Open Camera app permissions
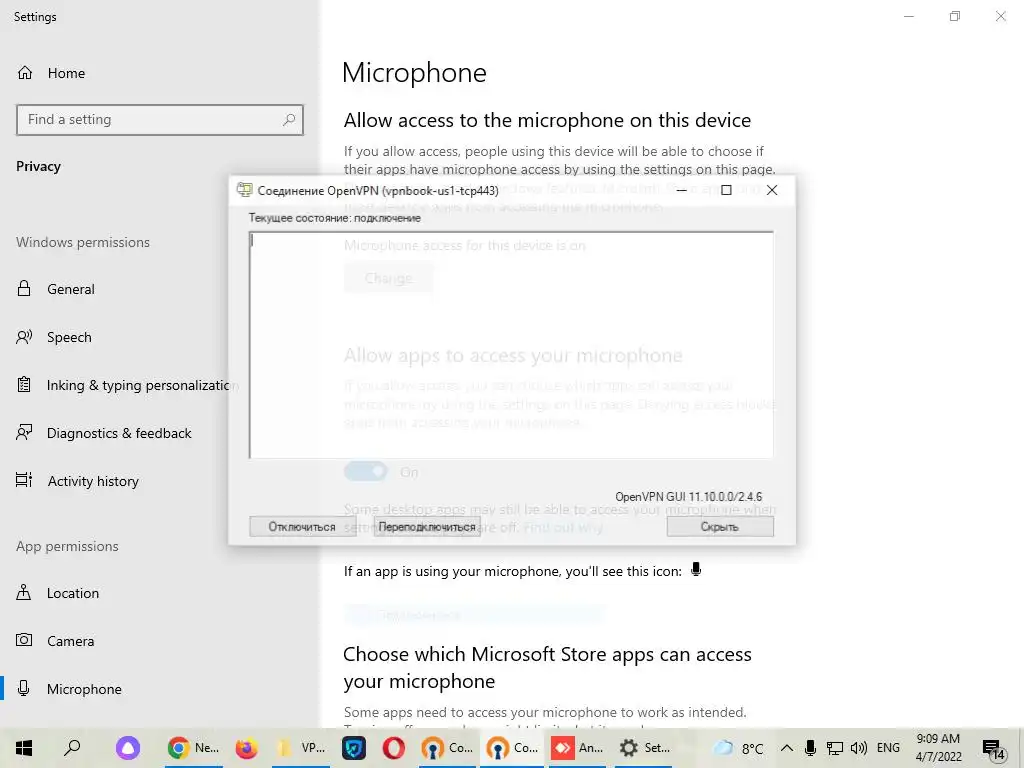Screen dimensions: 1024x768 (70, 641)
